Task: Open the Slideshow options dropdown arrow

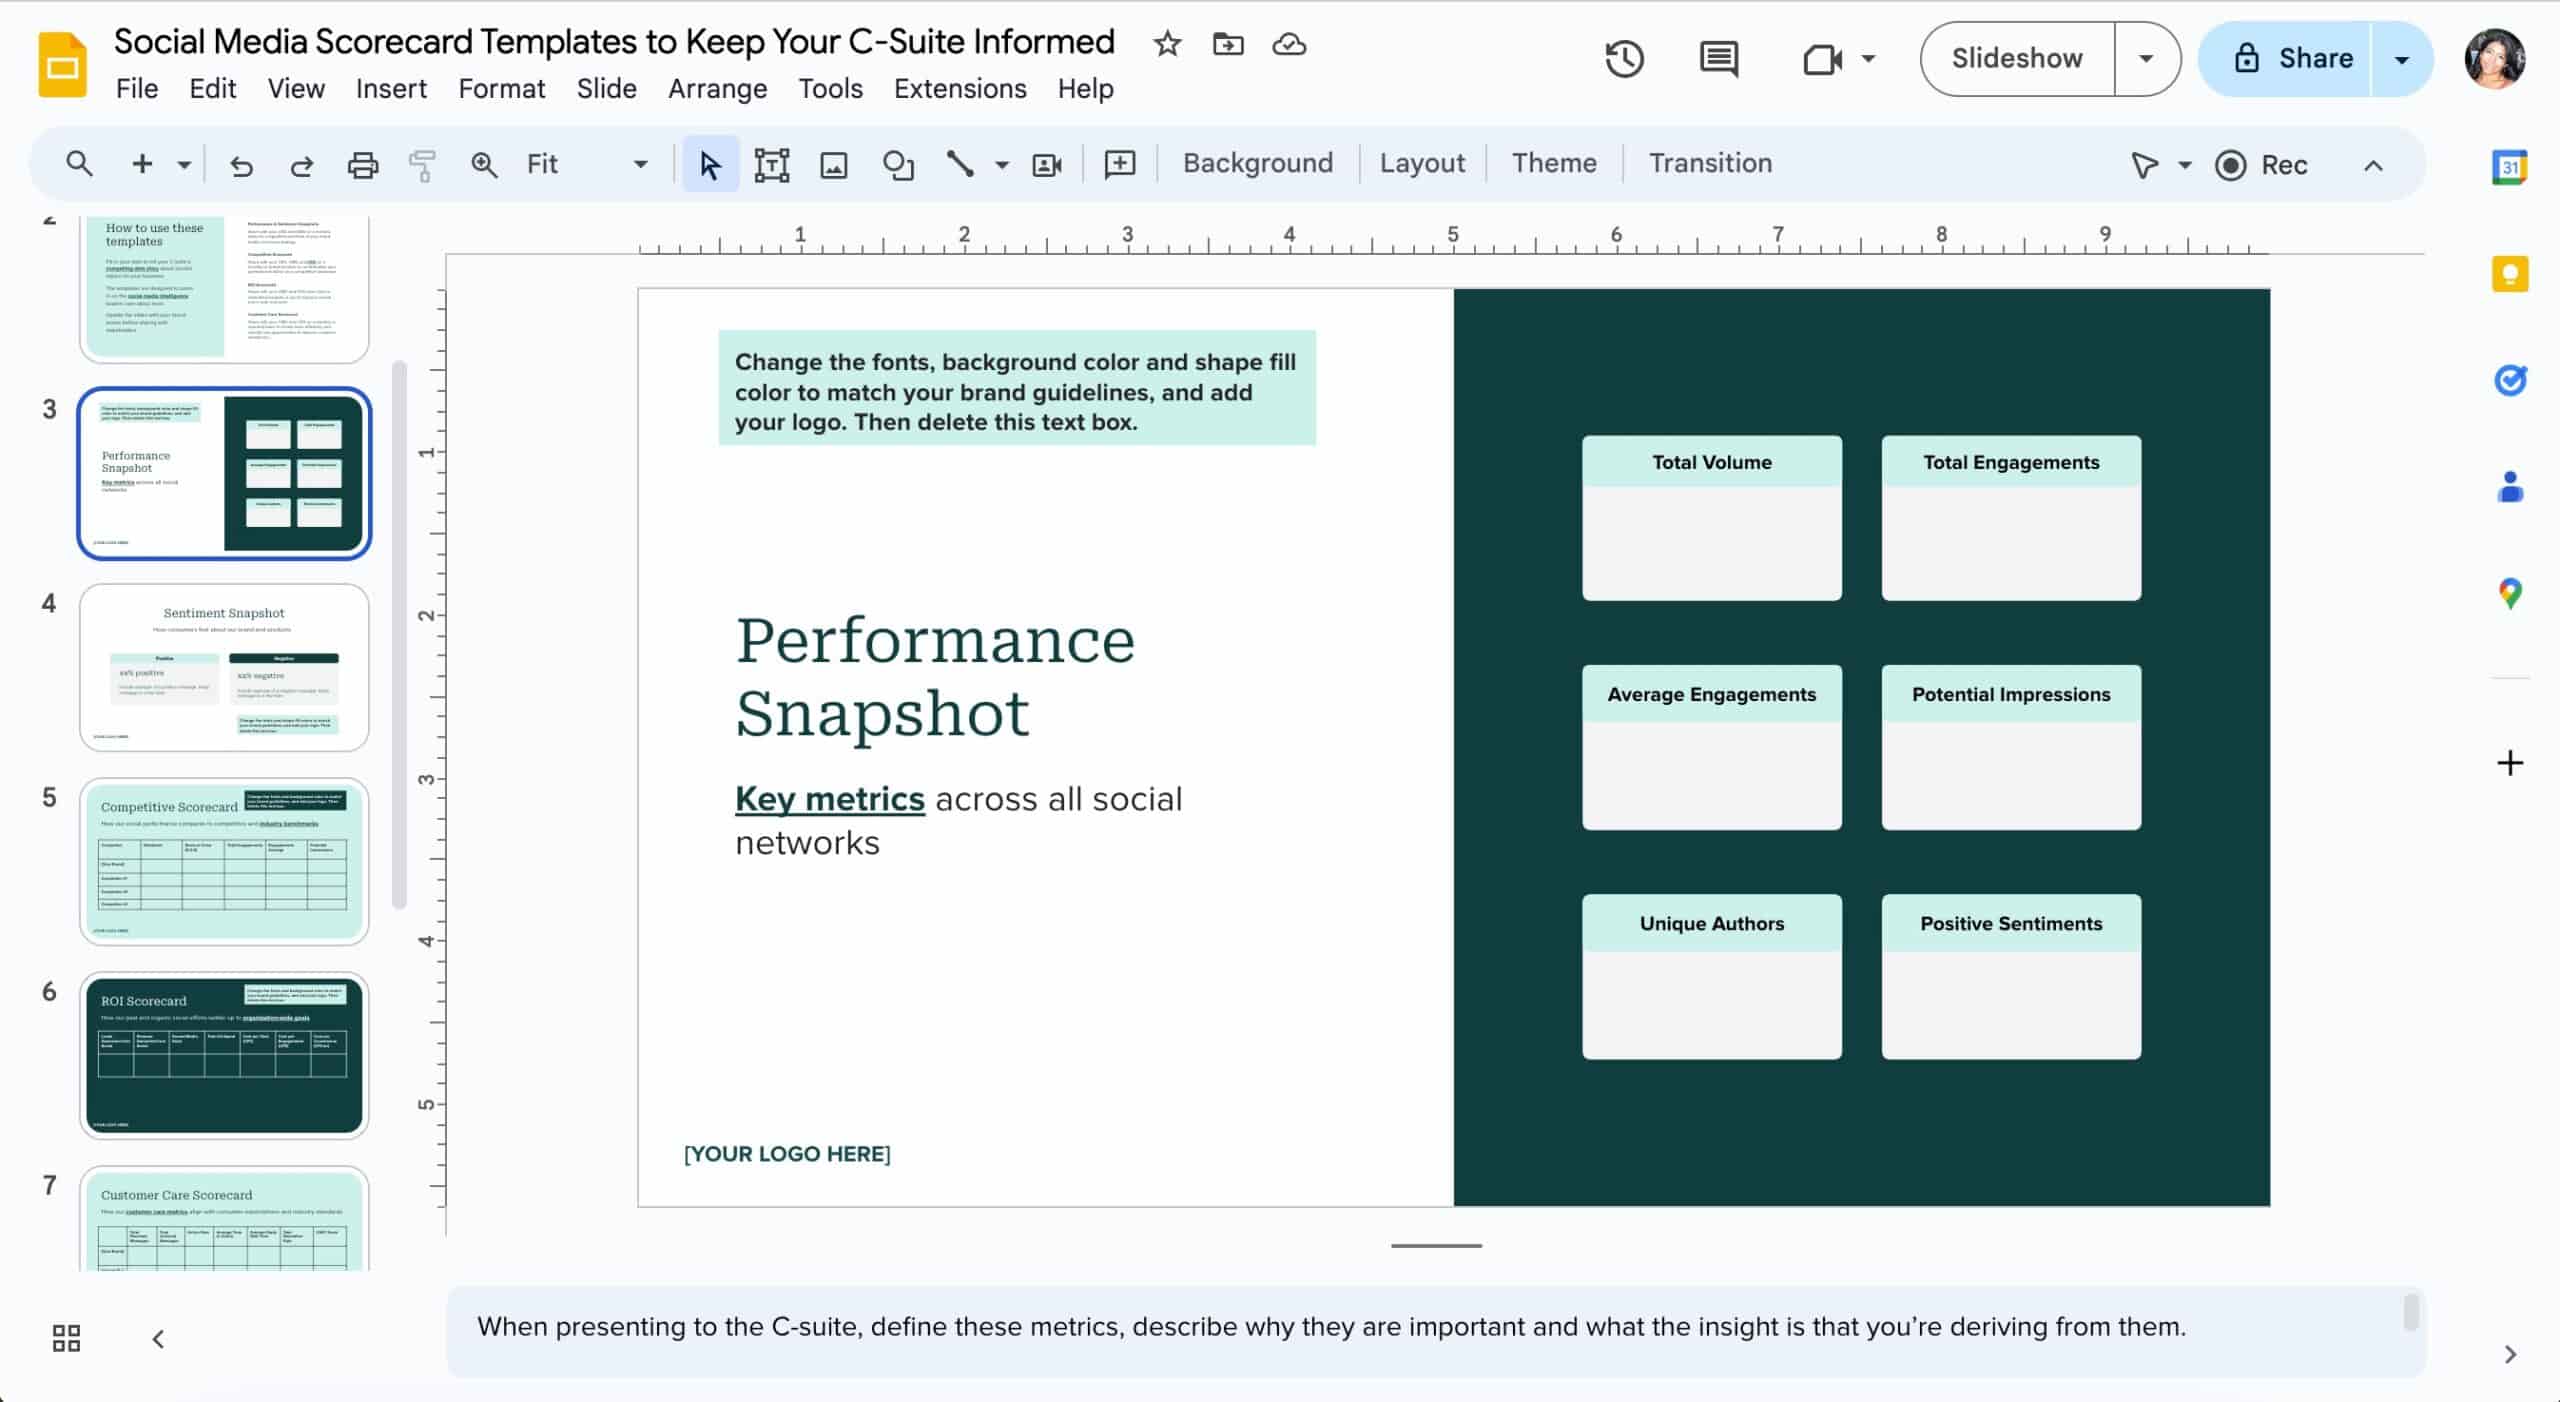Action: pyautogui.click(x=2144, y=58)
